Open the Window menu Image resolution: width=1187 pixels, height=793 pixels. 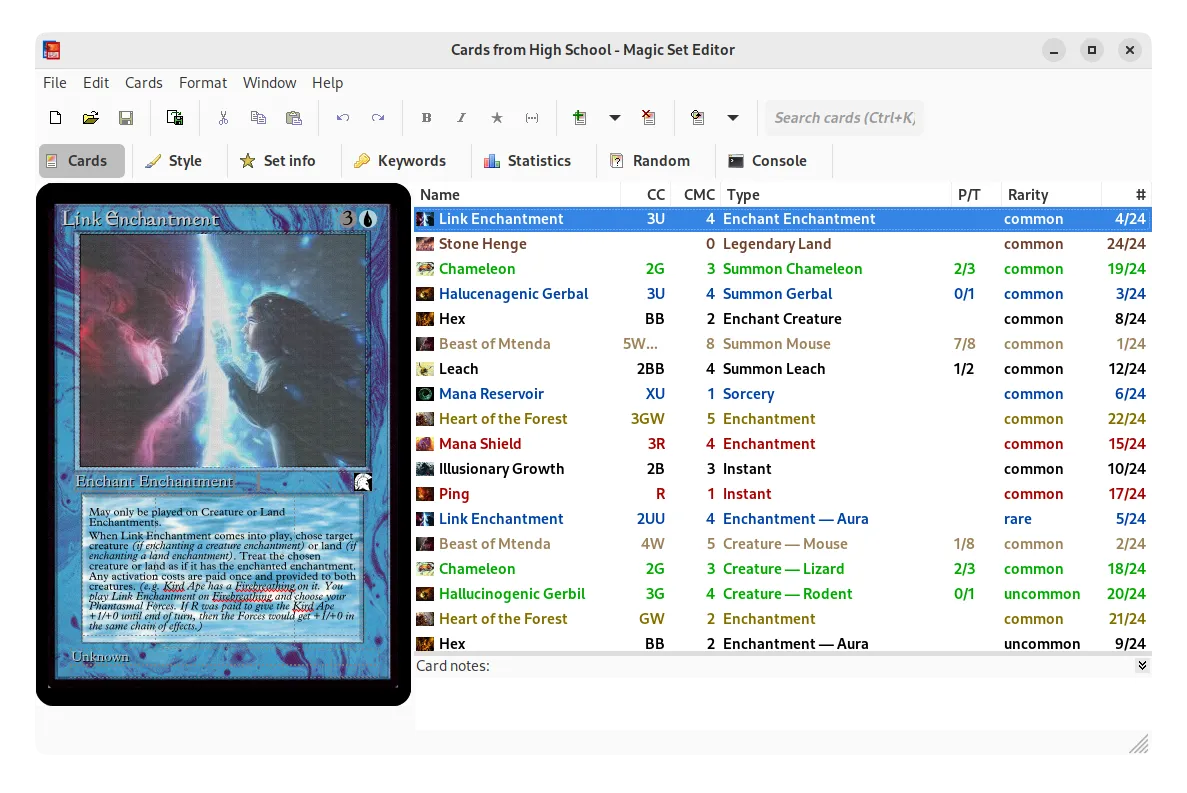269,82
